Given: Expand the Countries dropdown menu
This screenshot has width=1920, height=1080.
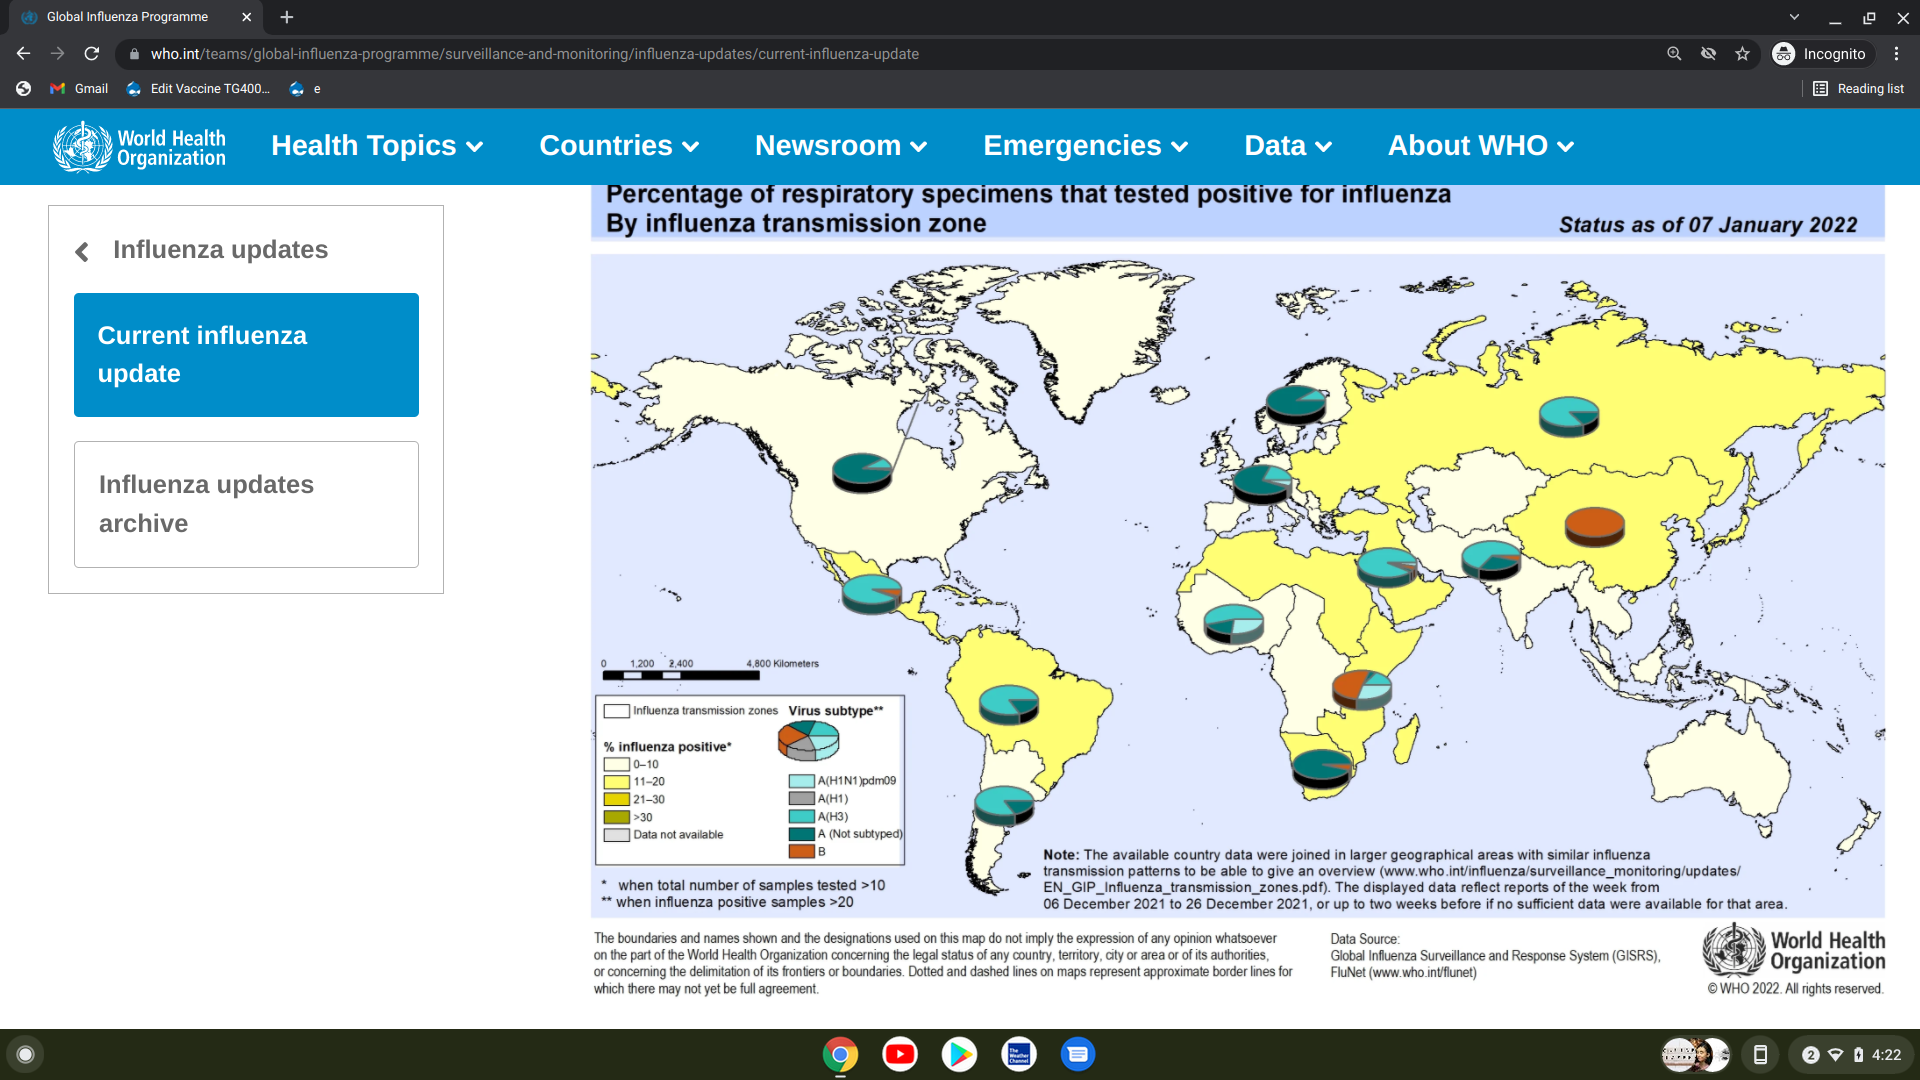Looking at the screenshot, I should pyautogui.click(x=618, y=146).
